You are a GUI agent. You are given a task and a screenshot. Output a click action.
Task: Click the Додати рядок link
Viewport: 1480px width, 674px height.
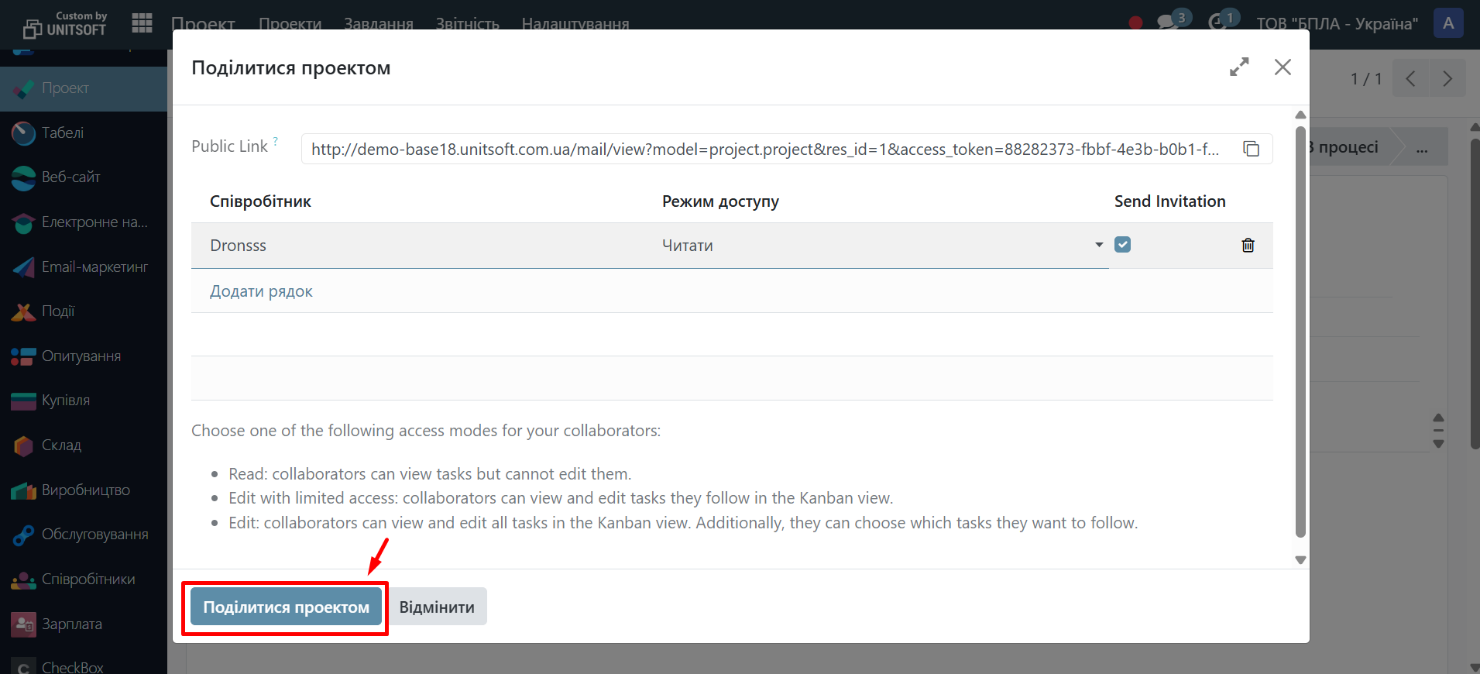[x=261, y=291]
